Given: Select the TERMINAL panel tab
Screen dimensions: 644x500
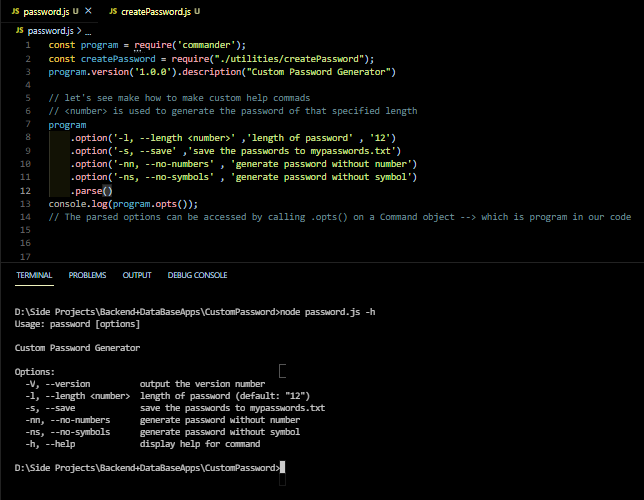Looking at the screenshot, I should point(34,275).
